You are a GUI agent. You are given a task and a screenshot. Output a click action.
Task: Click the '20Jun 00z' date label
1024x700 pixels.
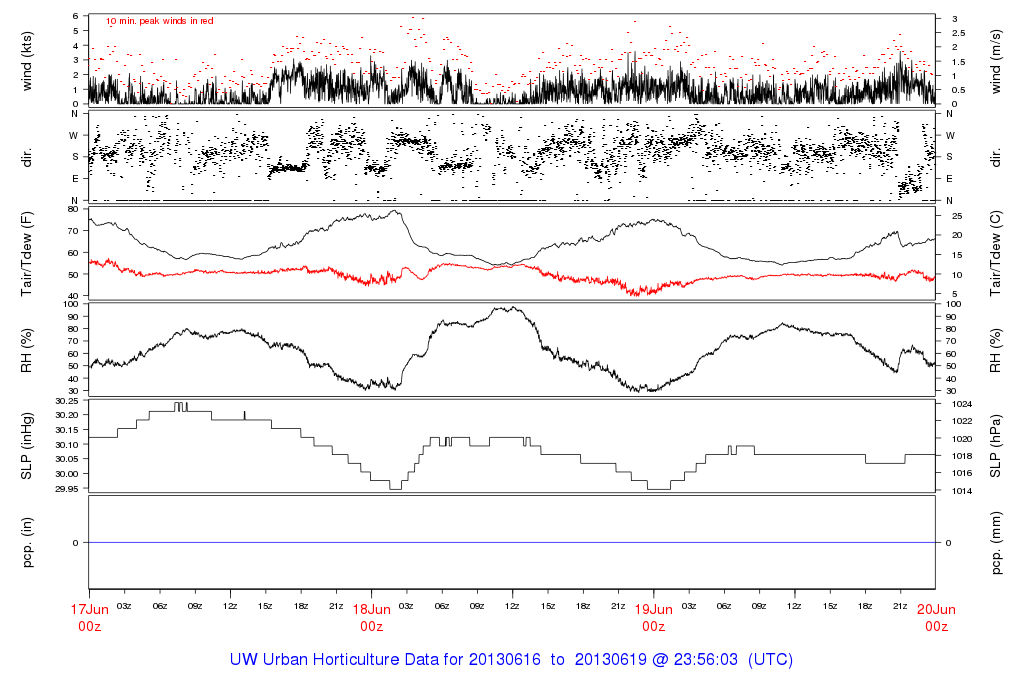pos(936,618)
